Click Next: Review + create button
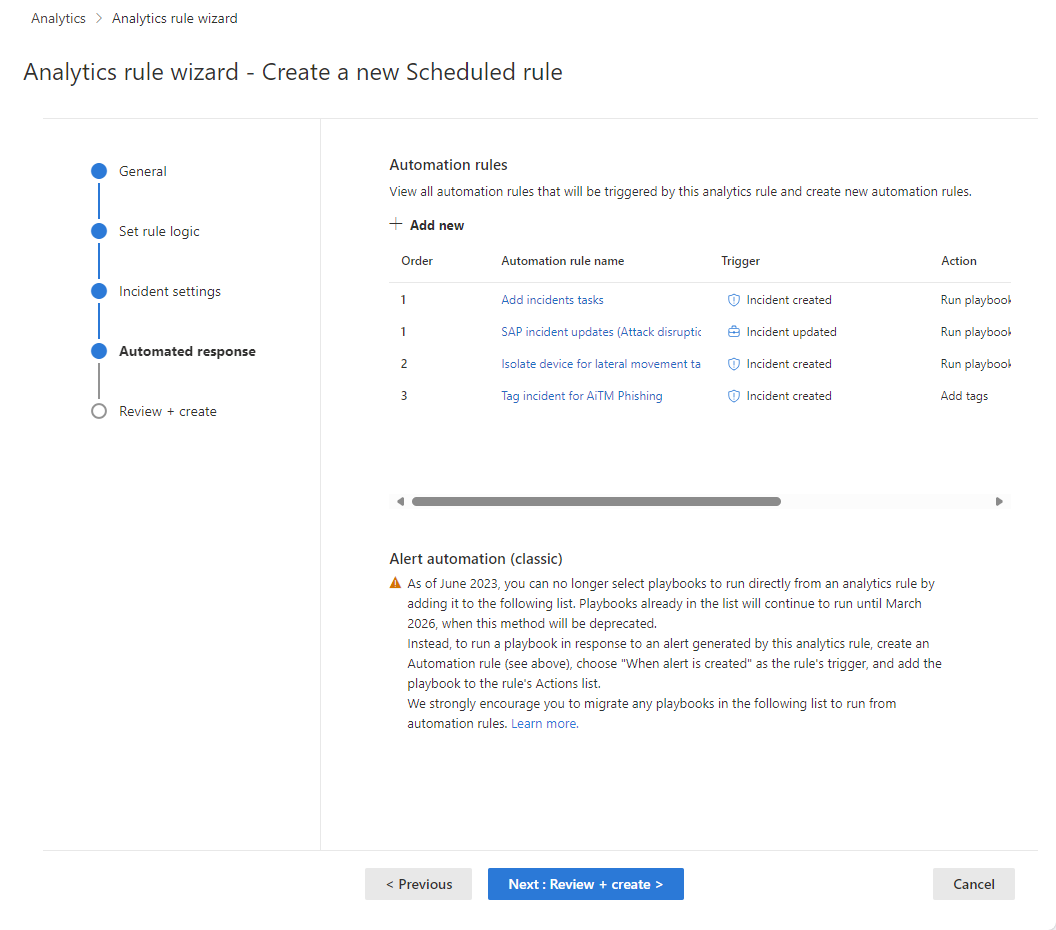 [x=585, y=884]
